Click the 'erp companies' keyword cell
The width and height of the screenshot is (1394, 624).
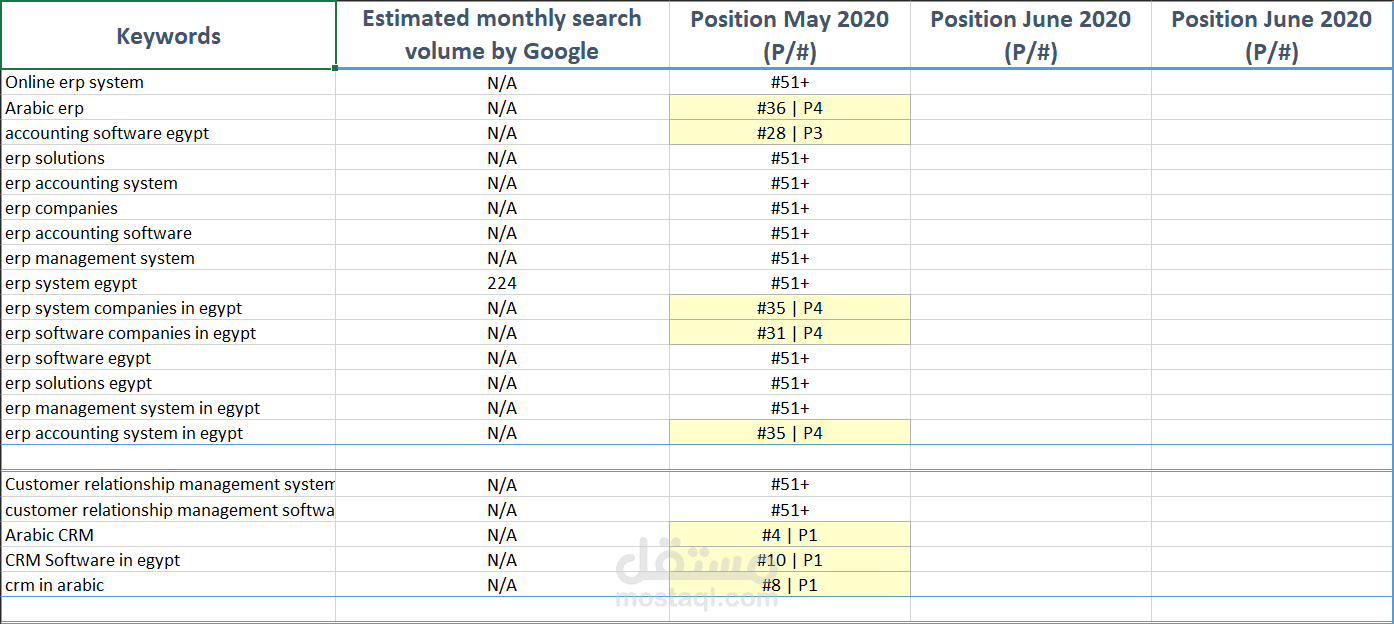pos(168,208)
